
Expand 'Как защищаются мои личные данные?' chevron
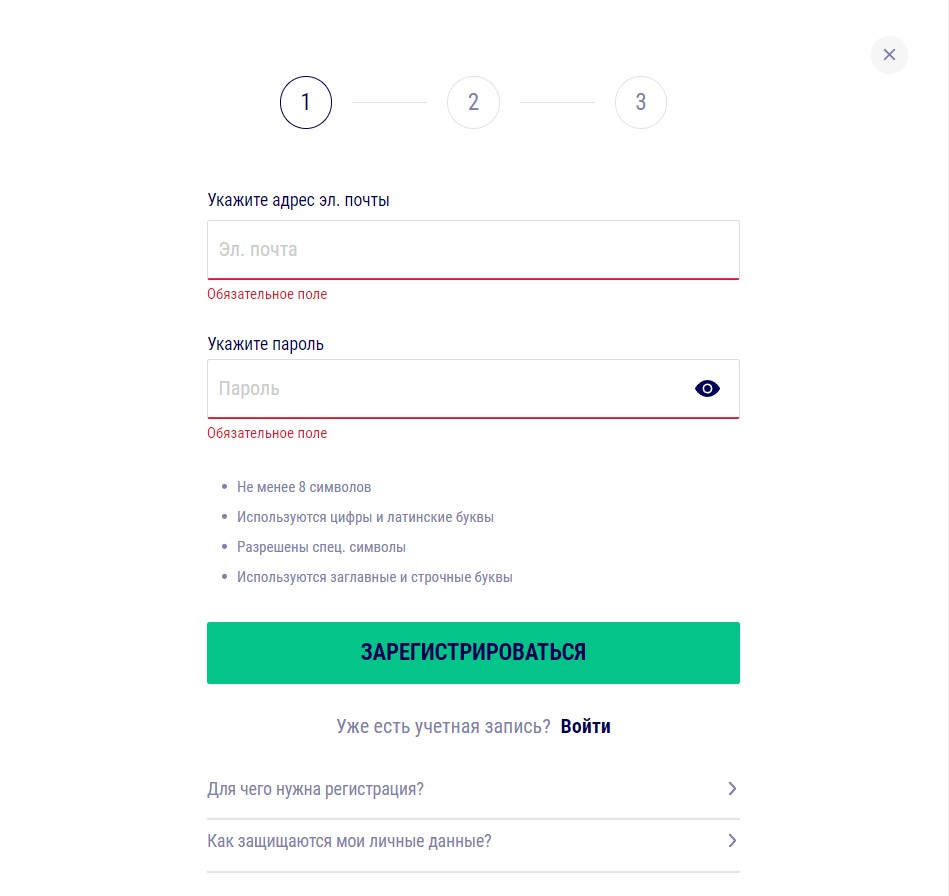[x=732, y=840]
